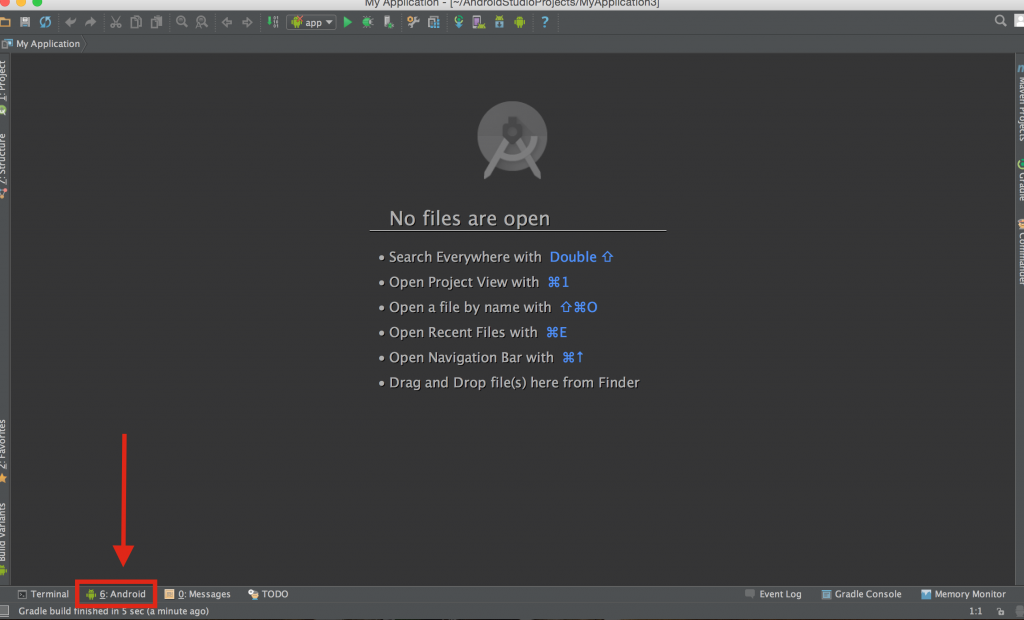The image size is (1024, 620).
Task: Click the ⌘↑ Navigation Bar shortcut hint
Action: coord(573,357)
